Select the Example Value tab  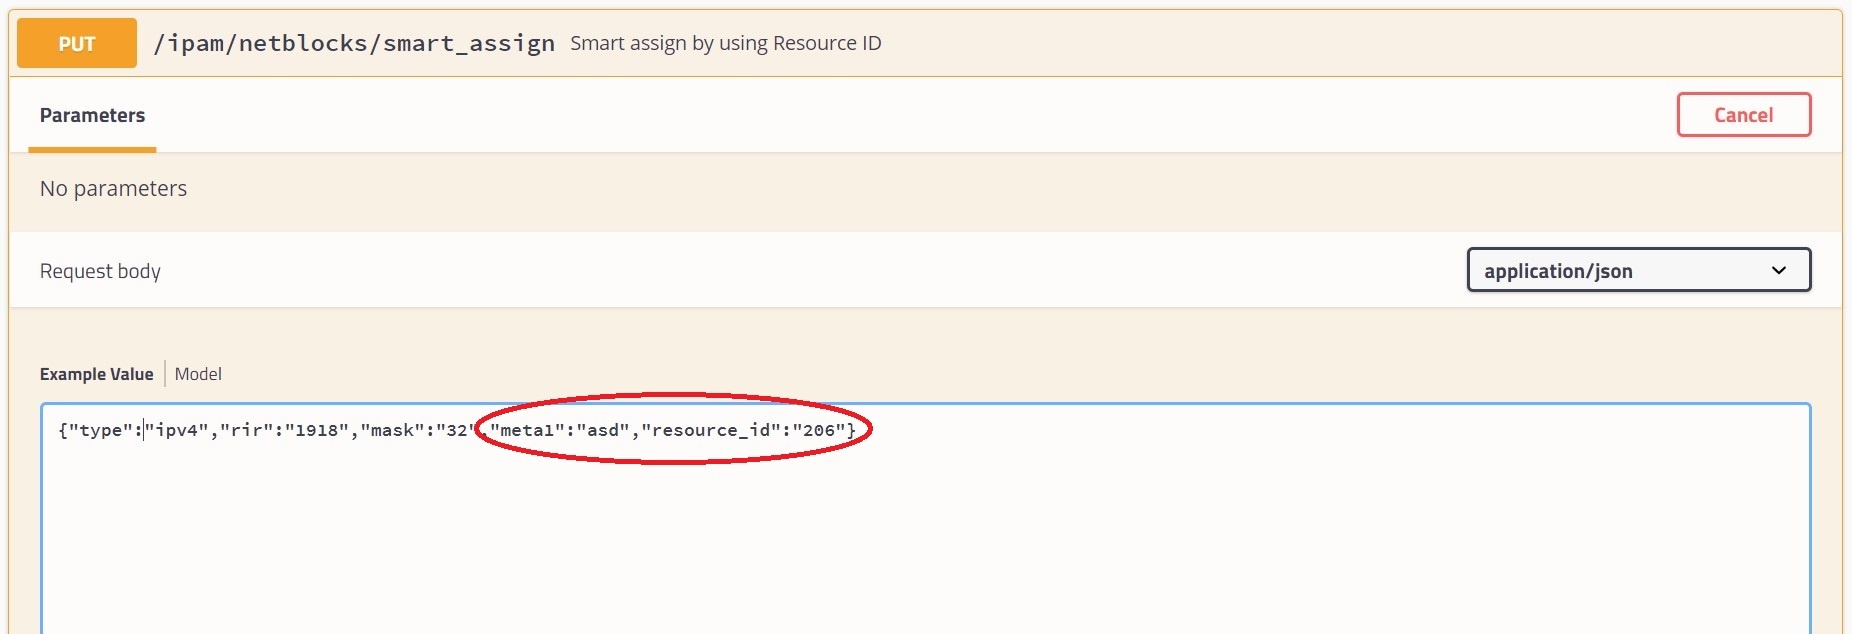(x=96, y=374)
